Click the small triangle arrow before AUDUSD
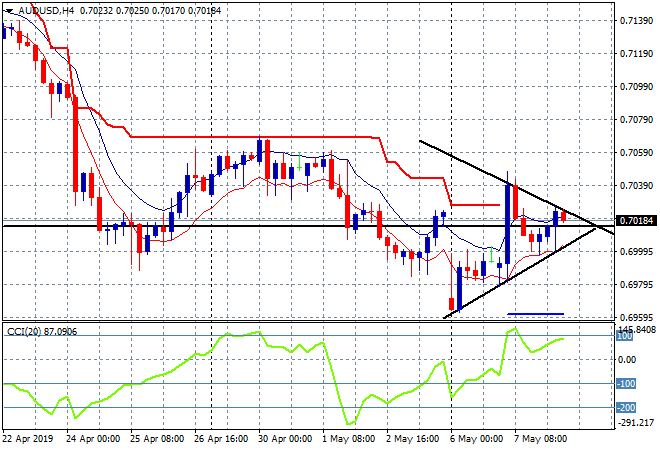 (x=9, y=11)
